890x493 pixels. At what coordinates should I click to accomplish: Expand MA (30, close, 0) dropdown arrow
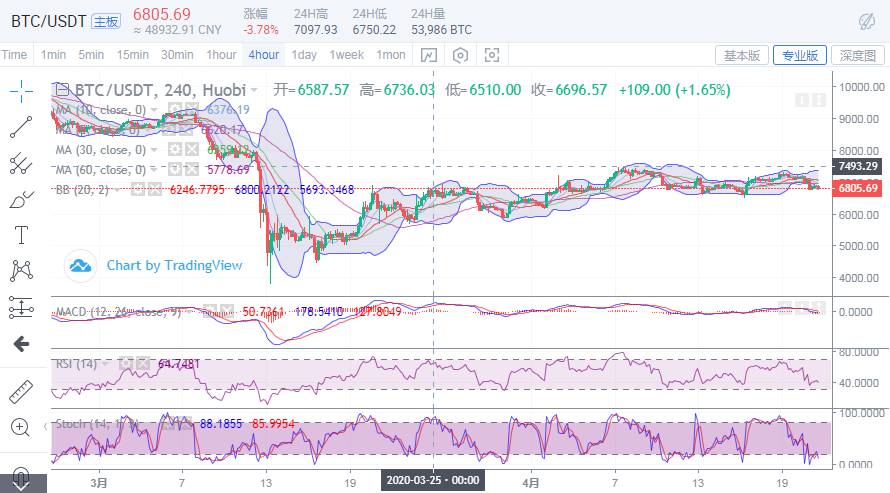(154, 150)
